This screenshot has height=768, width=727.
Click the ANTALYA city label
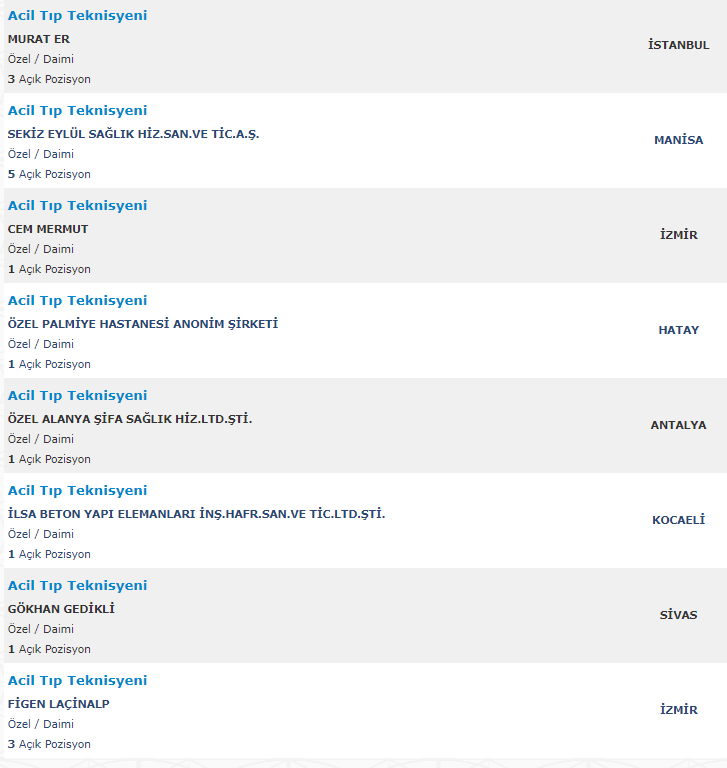pyautogui.click(x=678, y=425)
